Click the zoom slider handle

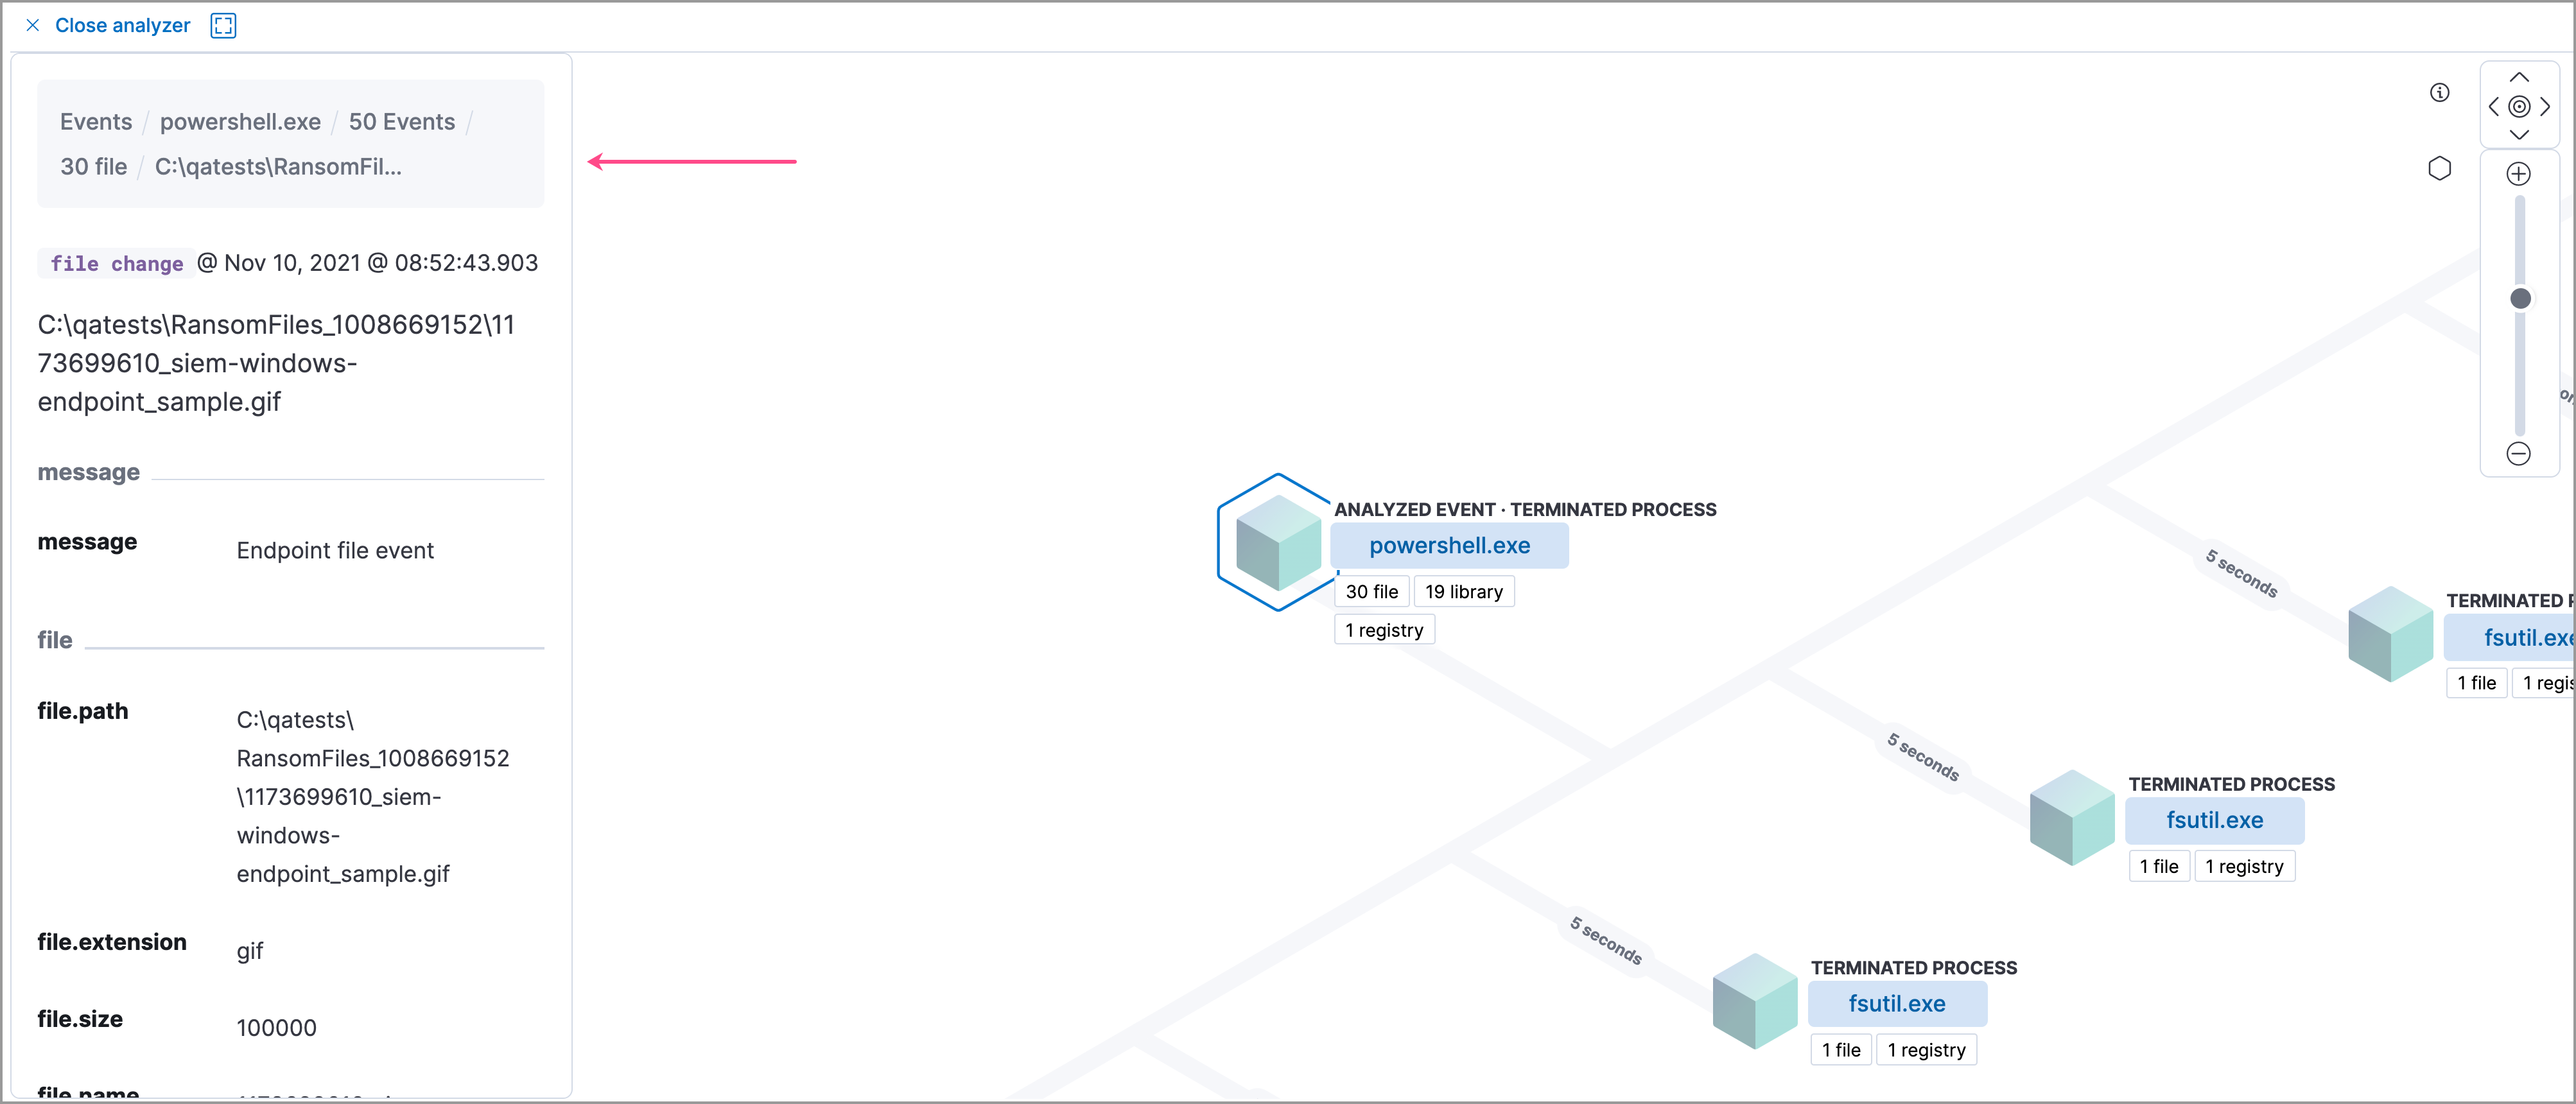pyautogui.click(x=2520, y=299)
